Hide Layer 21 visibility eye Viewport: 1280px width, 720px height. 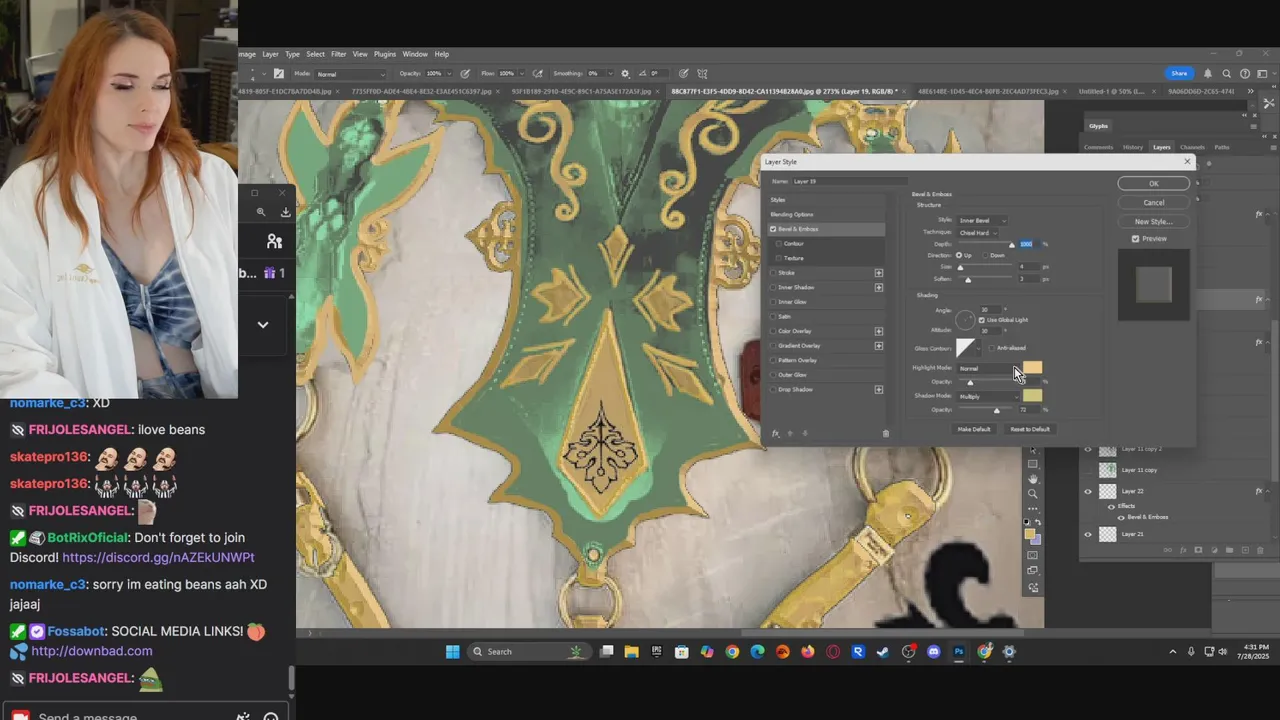pyautogui.click(x=1088, y=534)
